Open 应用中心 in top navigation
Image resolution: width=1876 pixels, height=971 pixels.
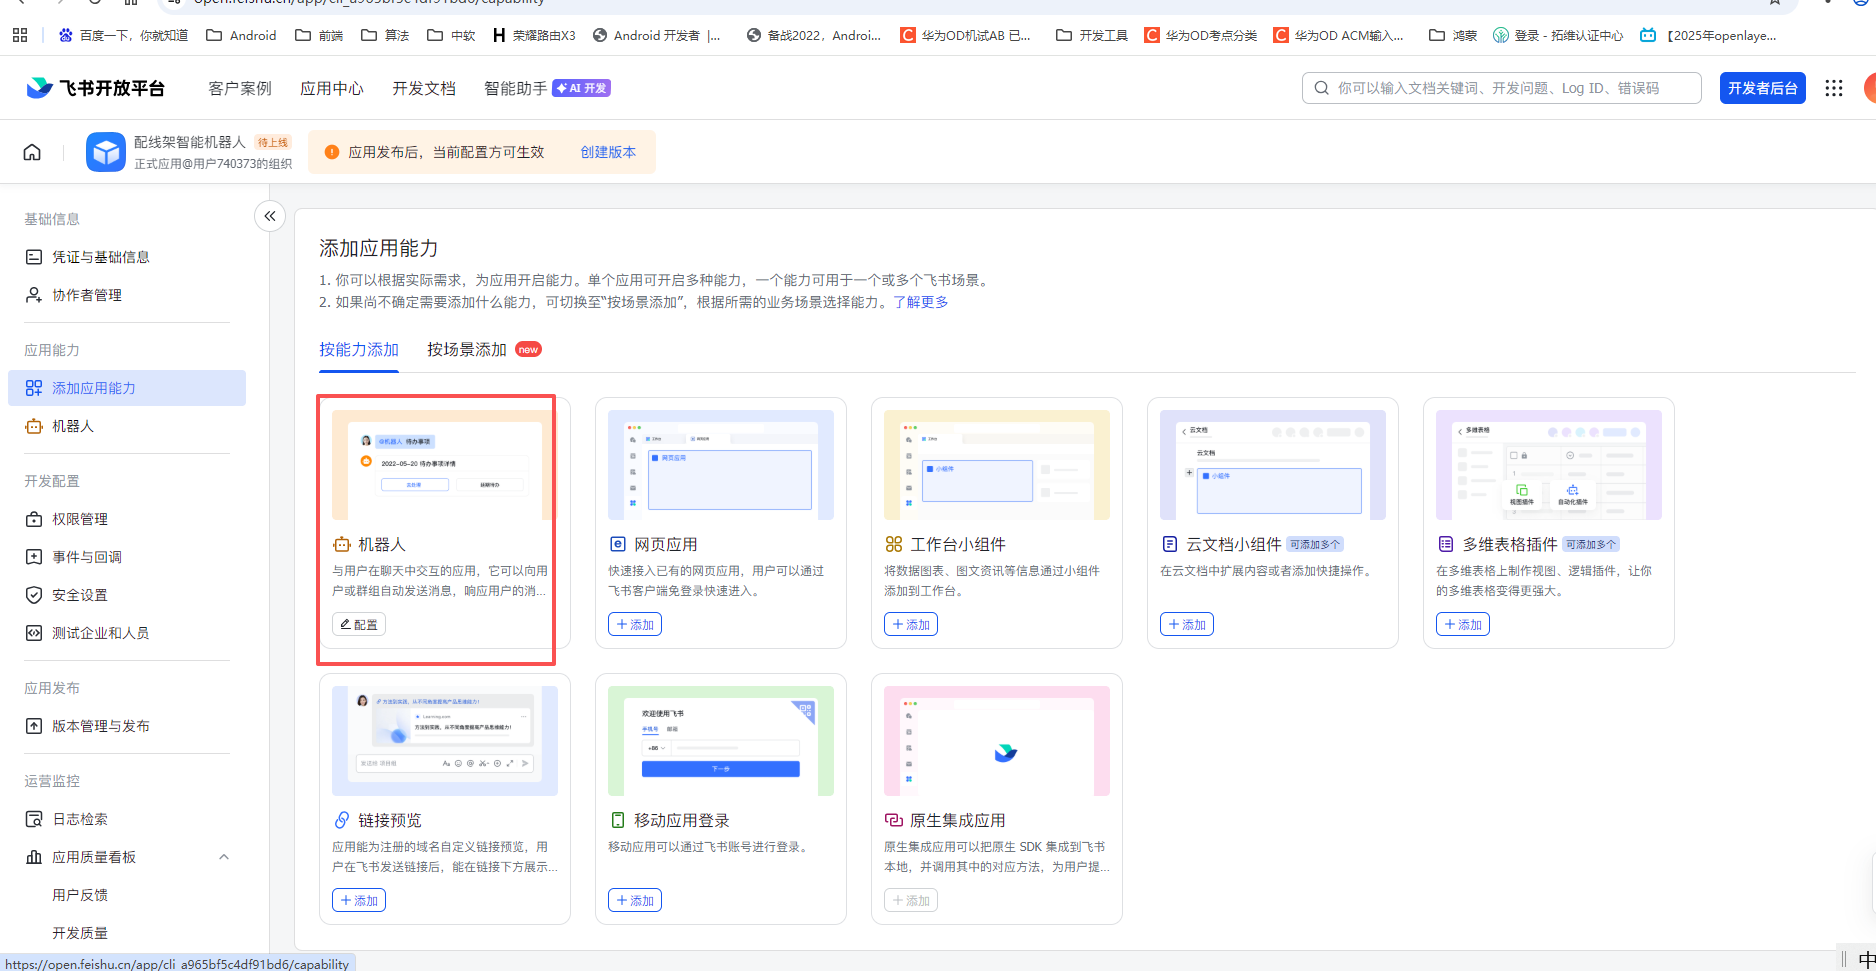tap(332, 88)
